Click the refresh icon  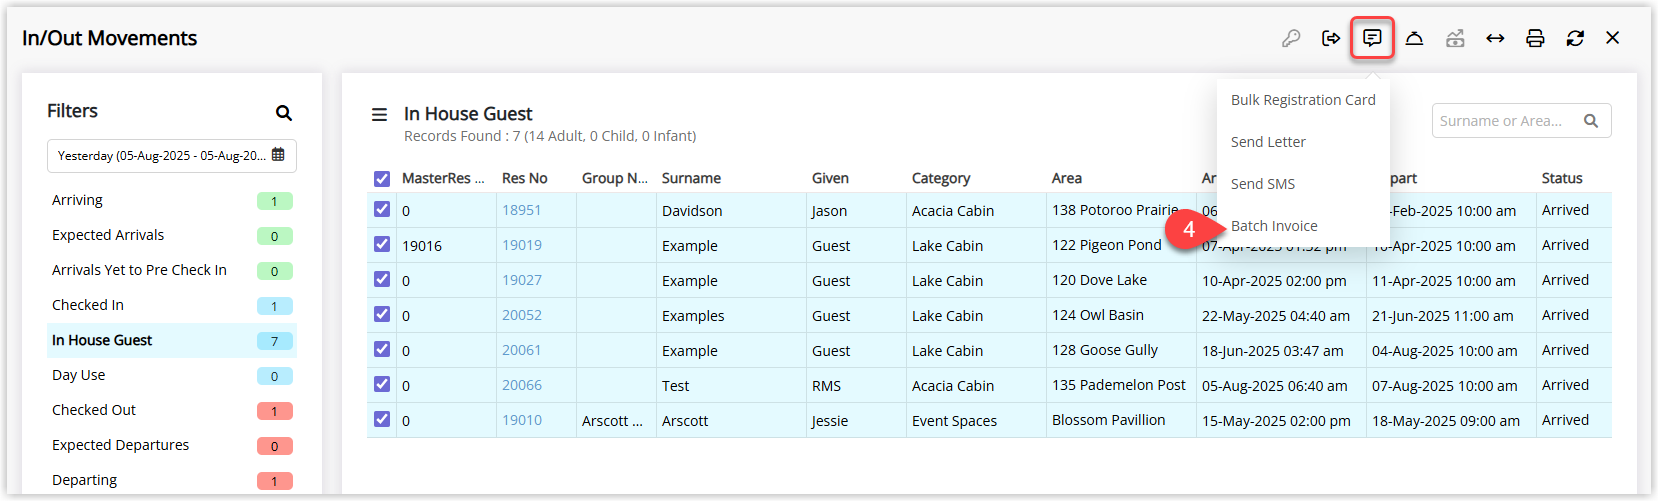coord(1575,38)
